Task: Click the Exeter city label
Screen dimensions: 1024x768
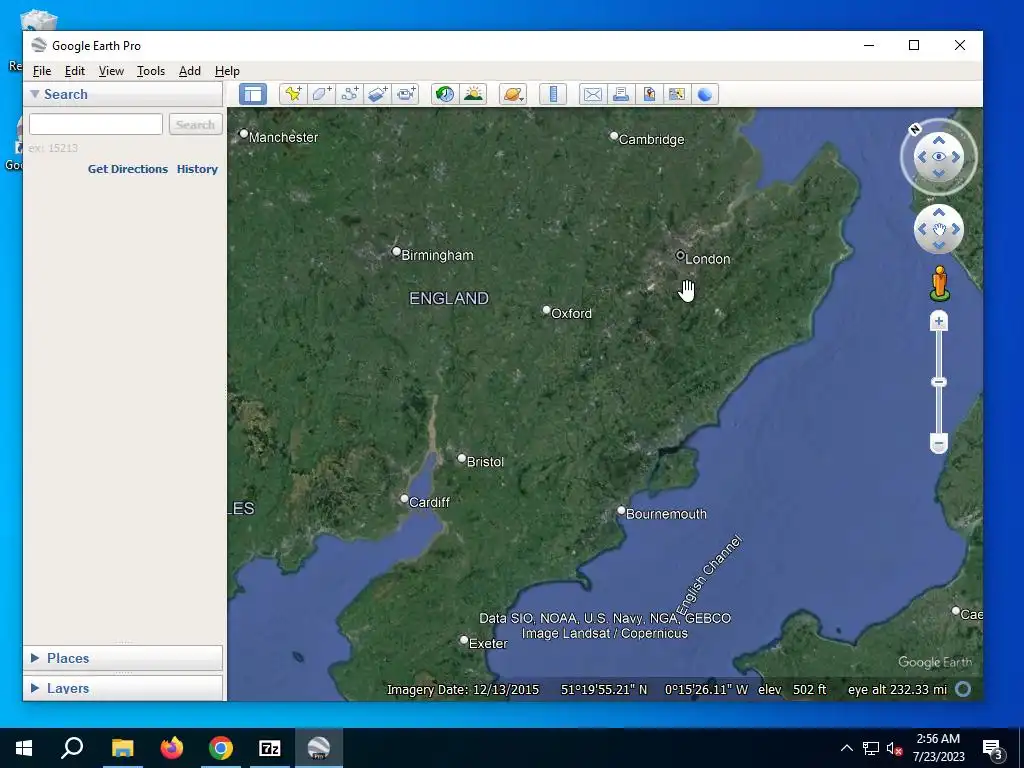Action: tap(488, 643)
